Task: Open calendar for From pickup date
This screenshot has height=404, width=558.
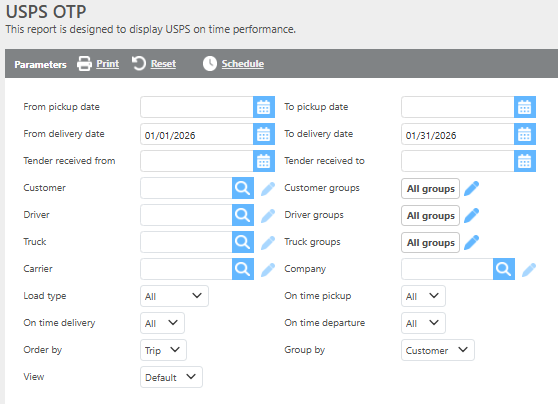Action: 264,107
